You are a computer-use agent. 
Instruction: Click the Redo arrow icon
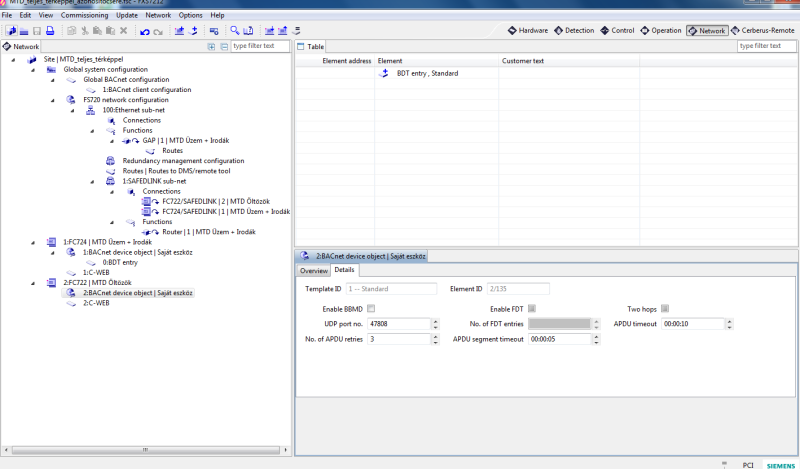pyautogui.click(x=159, y=31)
